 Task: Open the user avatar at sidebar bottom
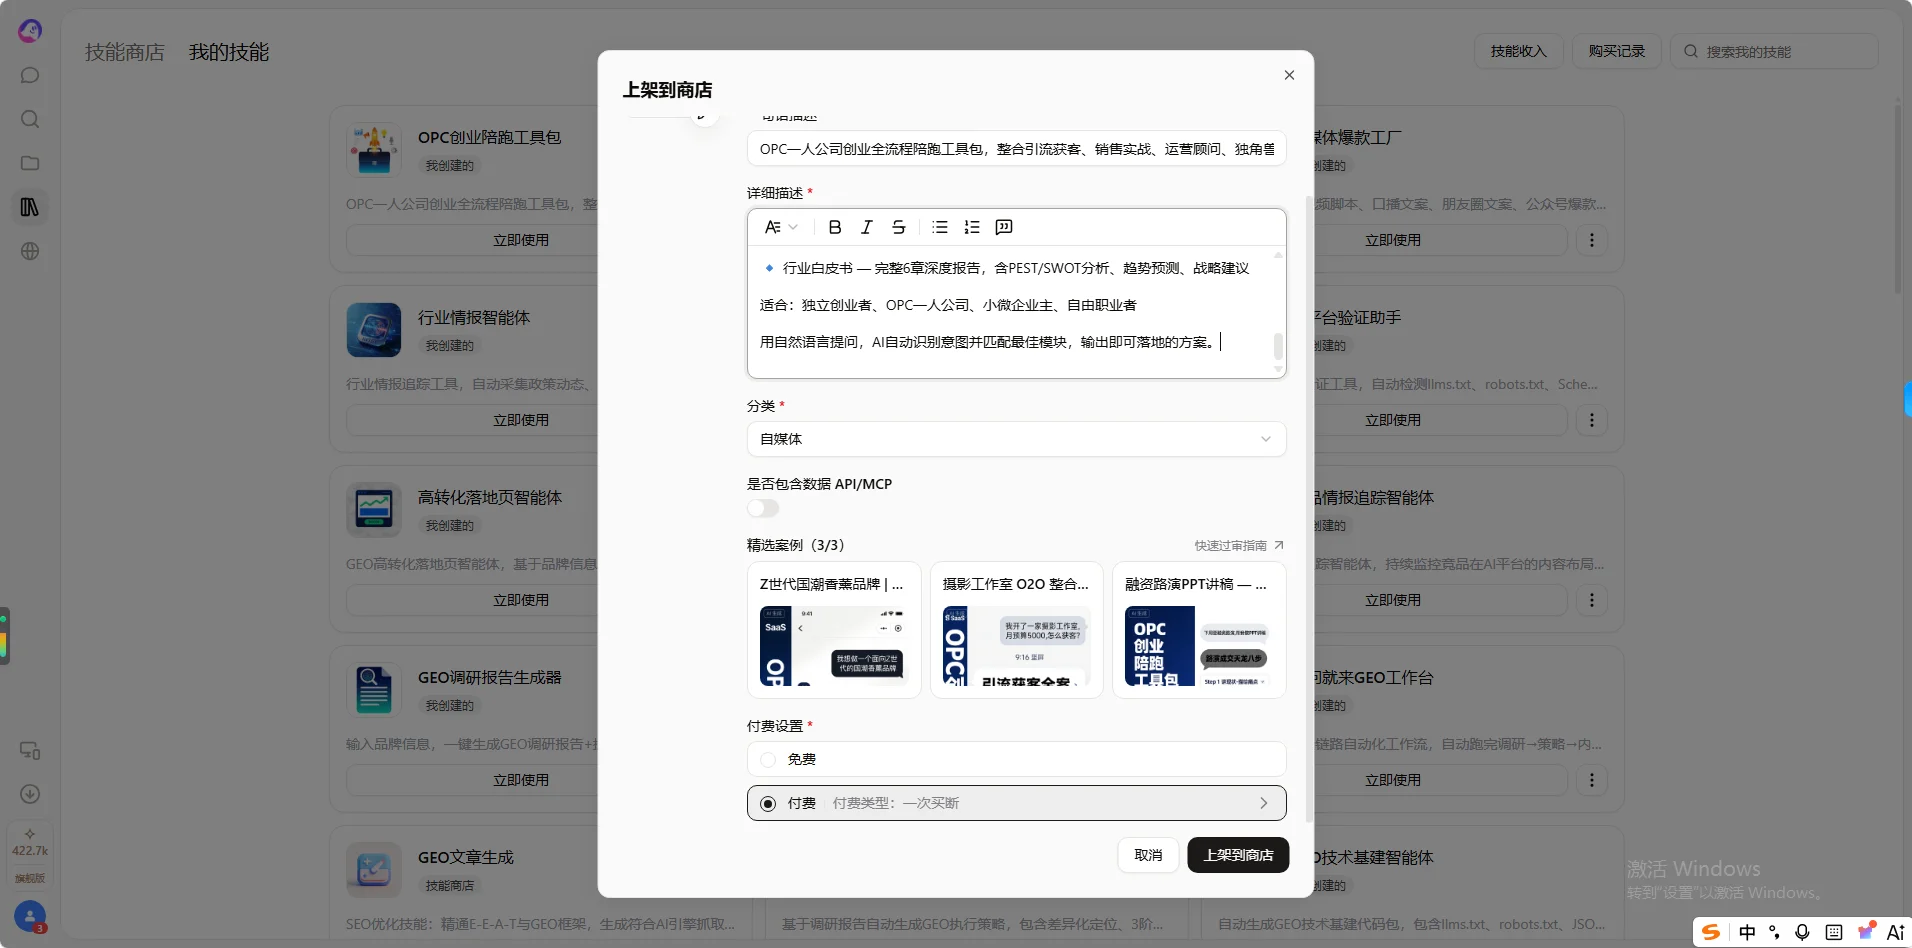(30, 916)
